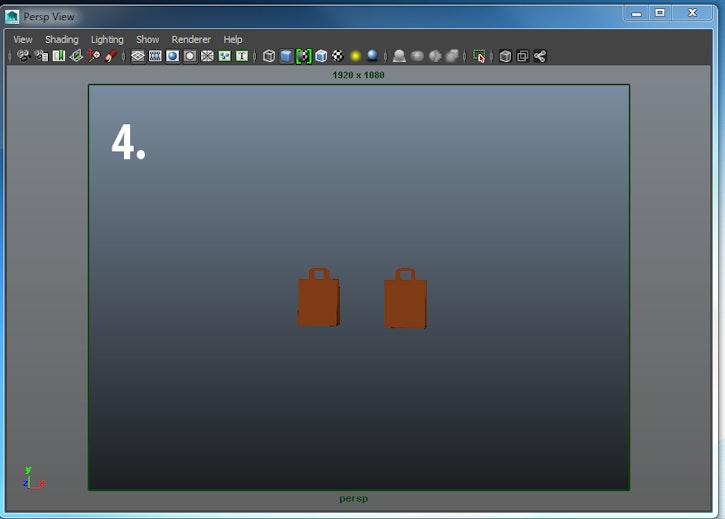The image size is (725, 519).
Task: Toggle the Film Gate overlay
Action: click(155, 56)
